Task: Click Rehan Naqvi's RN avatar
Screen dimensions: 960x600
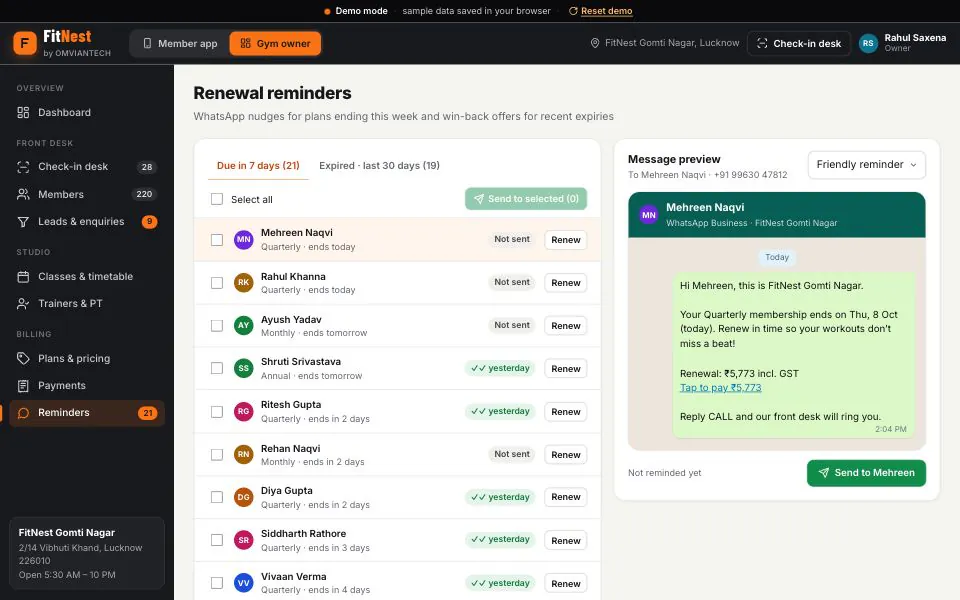Action: 244,454
